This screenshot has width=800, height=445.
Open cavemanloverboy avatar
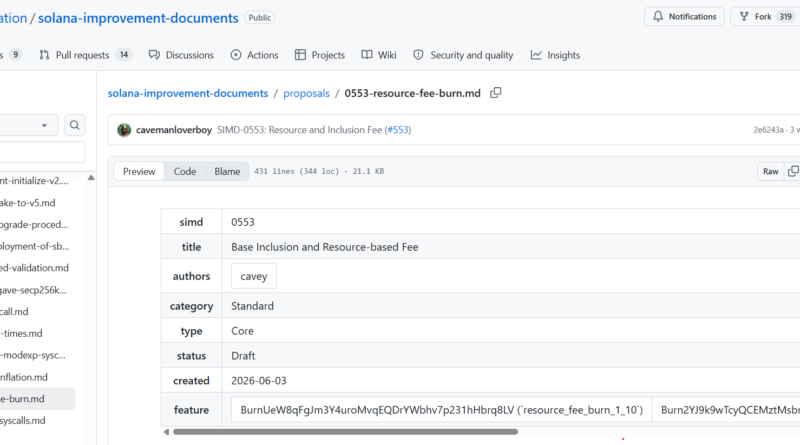[x=124, y=130]
